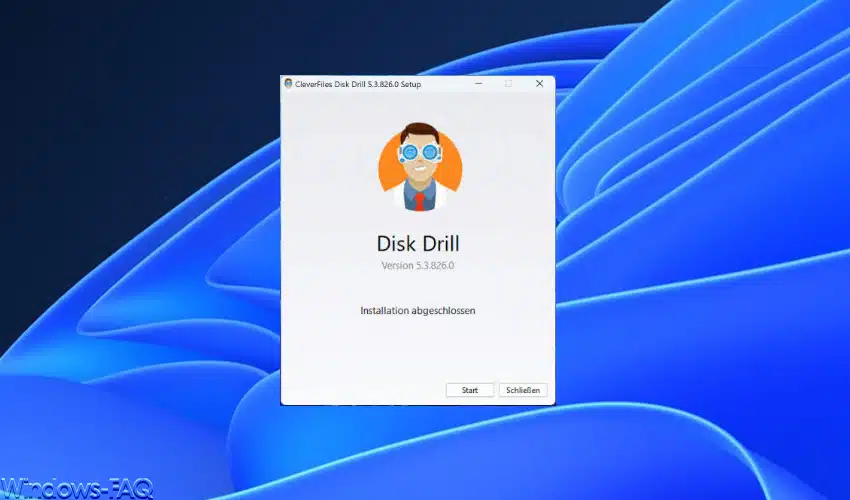Click the "Version 5.3.826.0" text
The image size is (850, 500).
[417, 266]
